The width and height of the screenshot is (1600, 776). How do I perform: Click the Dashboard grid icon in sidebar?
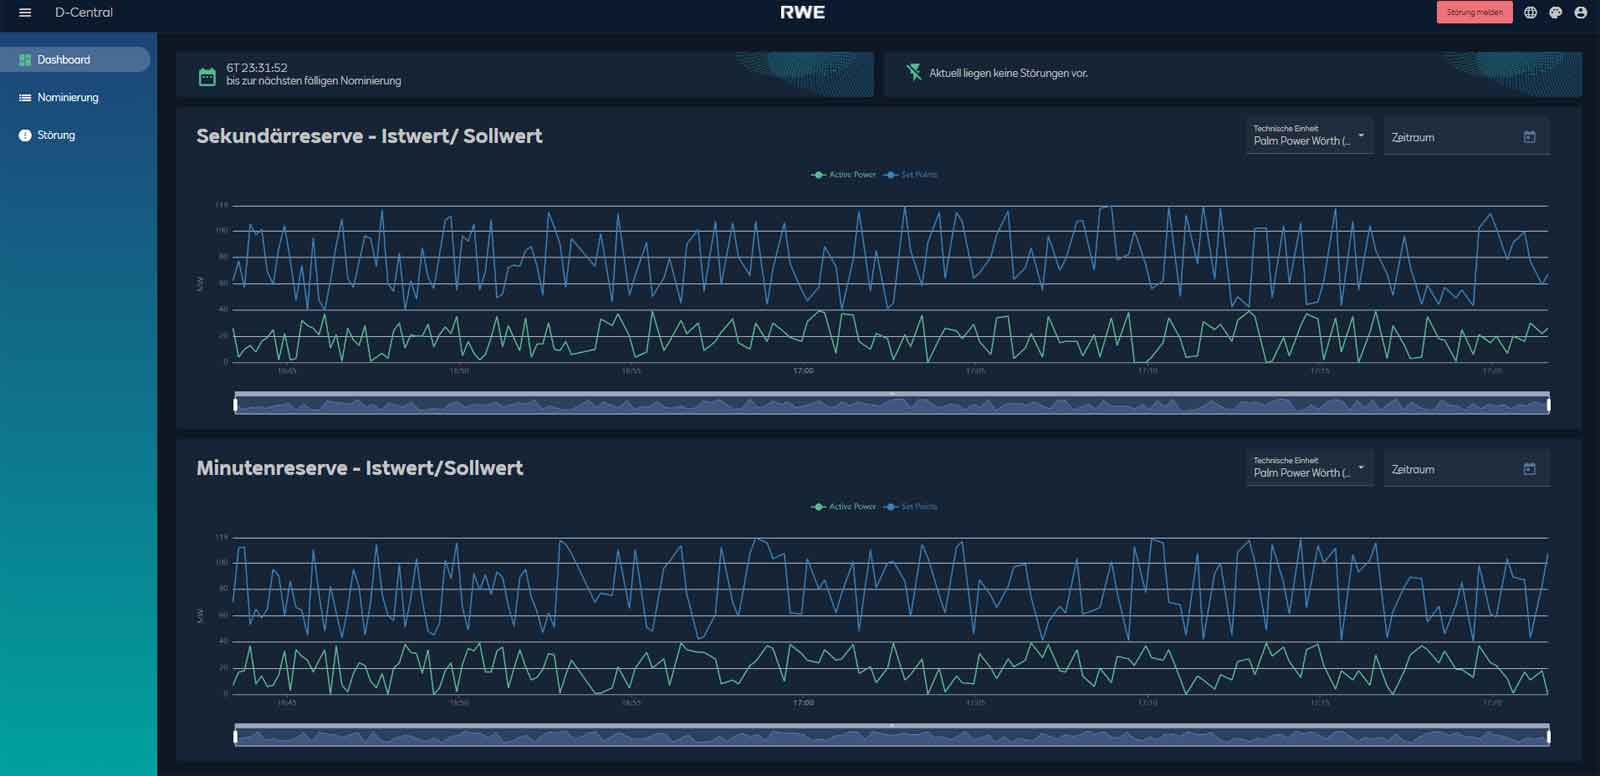[x=25, y=60]
